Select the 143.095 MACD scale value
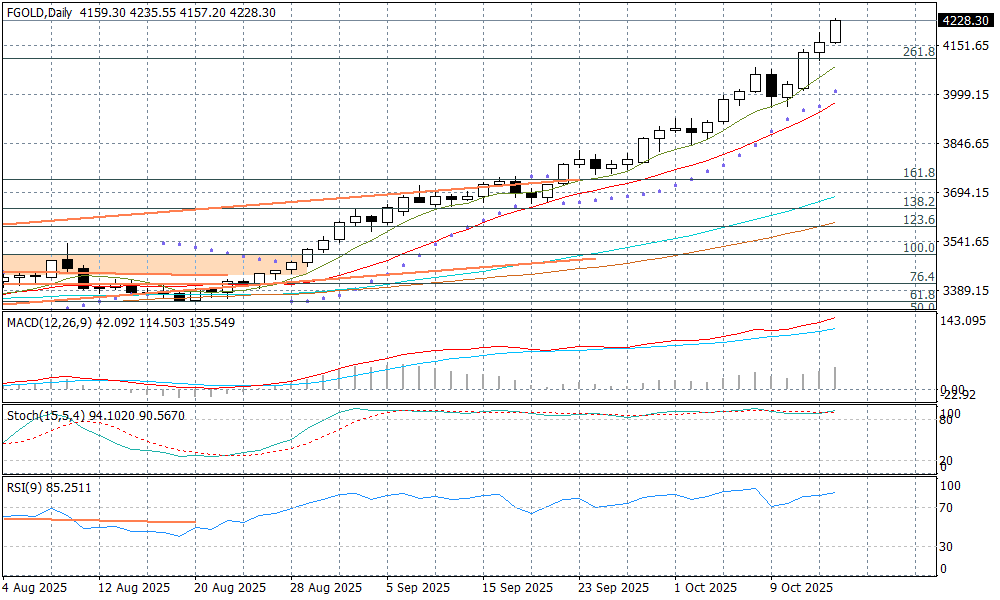The height and width of the screenshot is (600, 1000). click(x=965, y=320)
